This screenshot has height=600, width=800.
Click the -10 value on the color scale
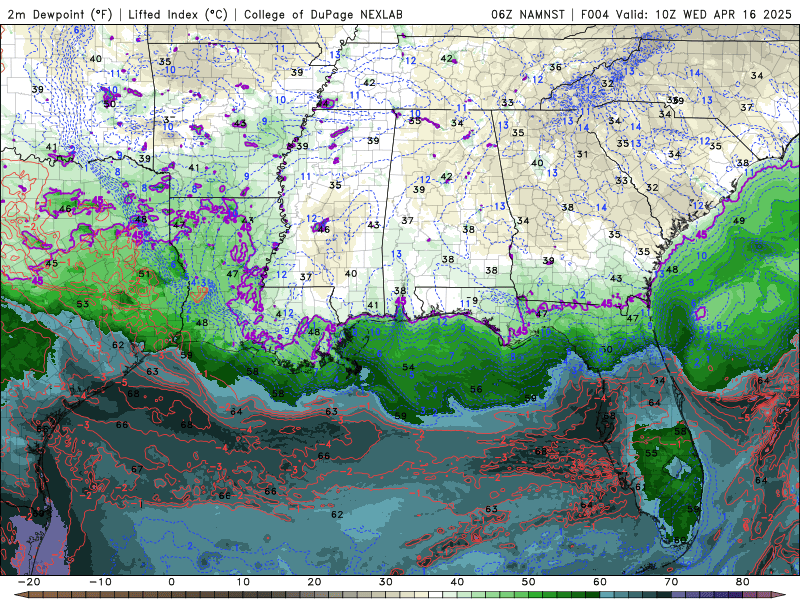pyautogui.click(x=100, y=582)
